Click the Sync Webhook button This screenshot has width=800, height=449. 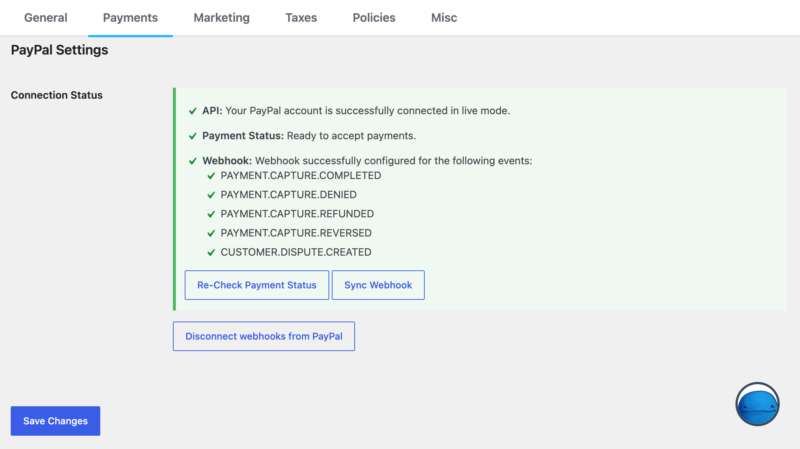coord(378,285)
